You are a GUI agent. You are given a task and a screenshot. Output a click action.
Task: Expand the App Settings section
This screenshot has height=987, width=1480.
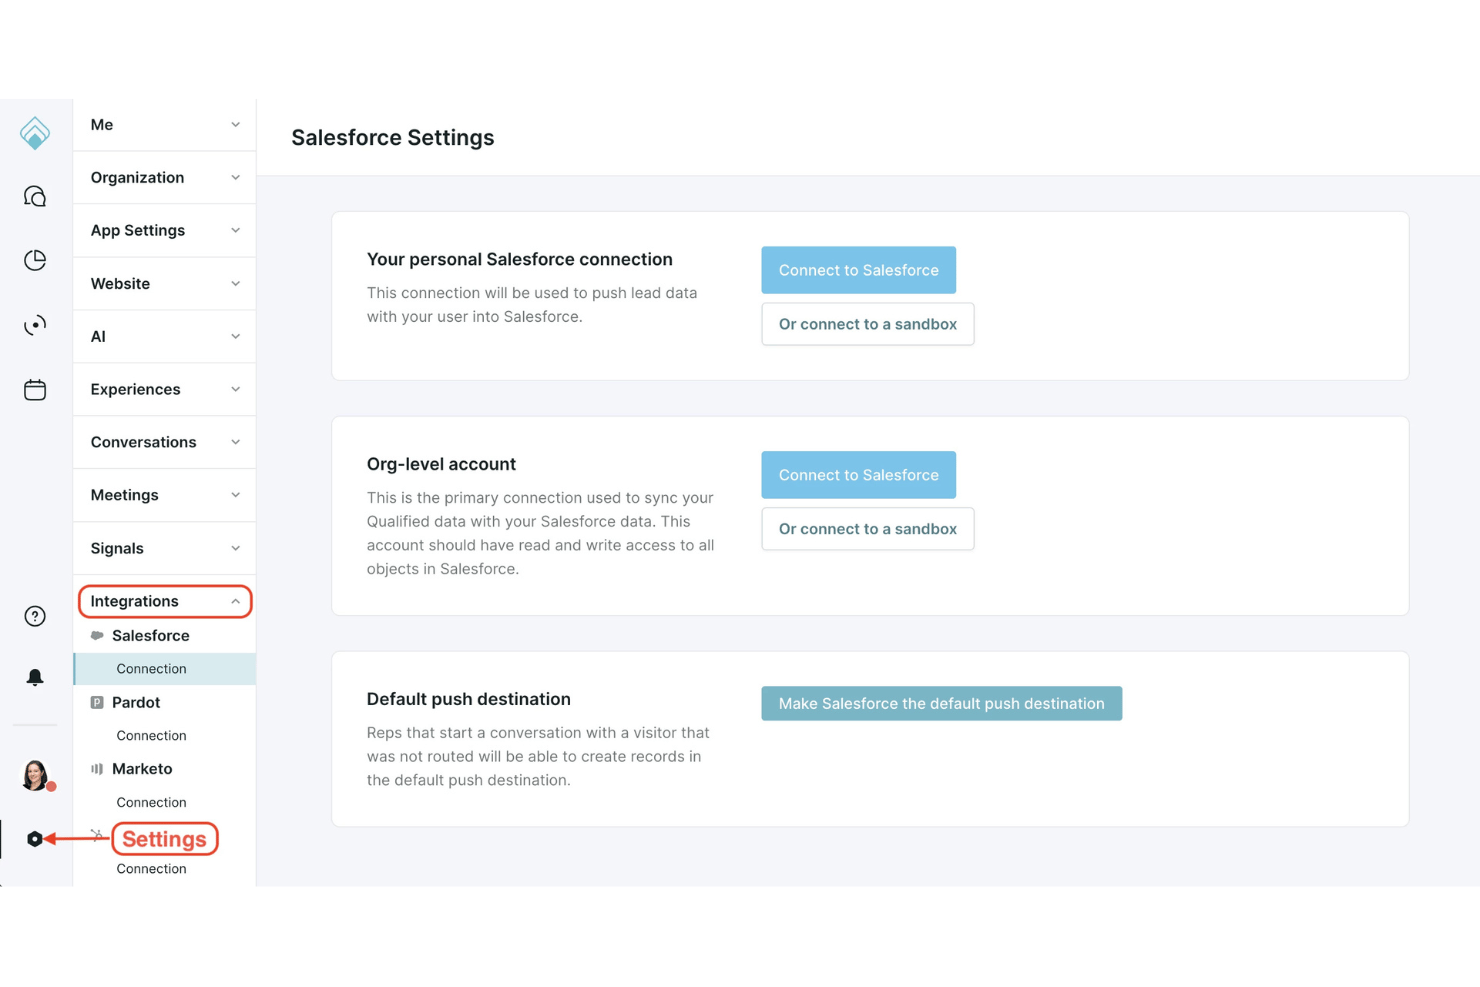[165, 231]
